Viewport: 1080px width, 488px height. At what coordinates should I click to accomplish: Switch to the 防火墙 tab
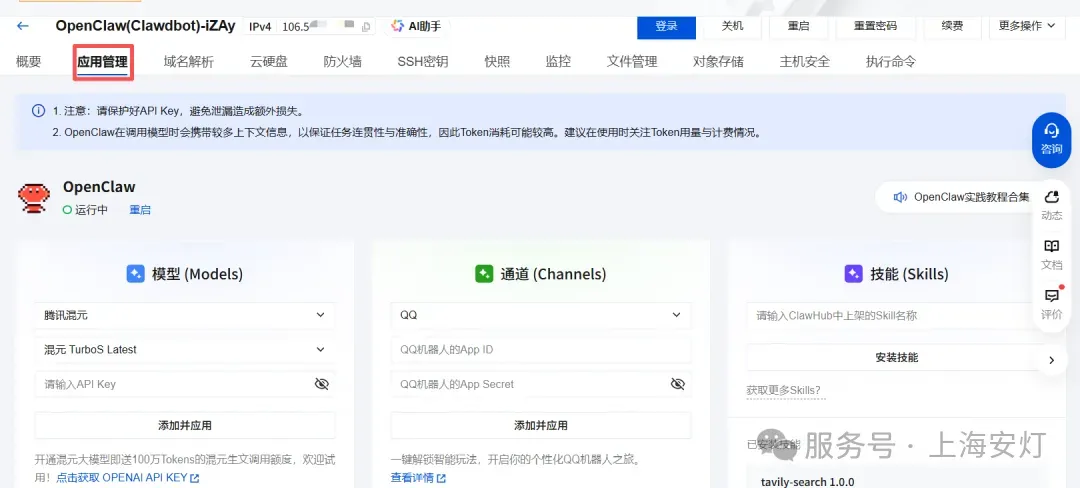(342, 61)
